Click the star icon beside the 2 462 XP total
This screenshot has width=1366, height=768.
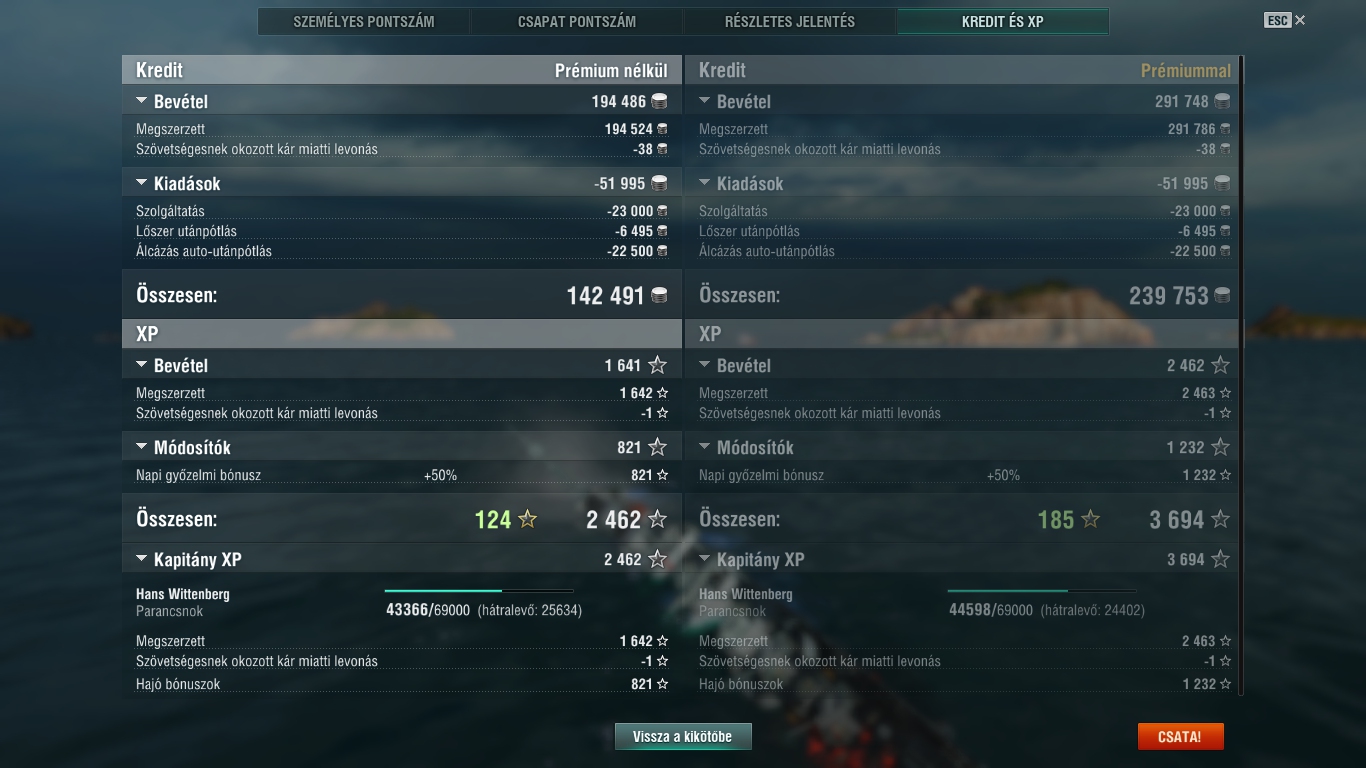[657, 519]
